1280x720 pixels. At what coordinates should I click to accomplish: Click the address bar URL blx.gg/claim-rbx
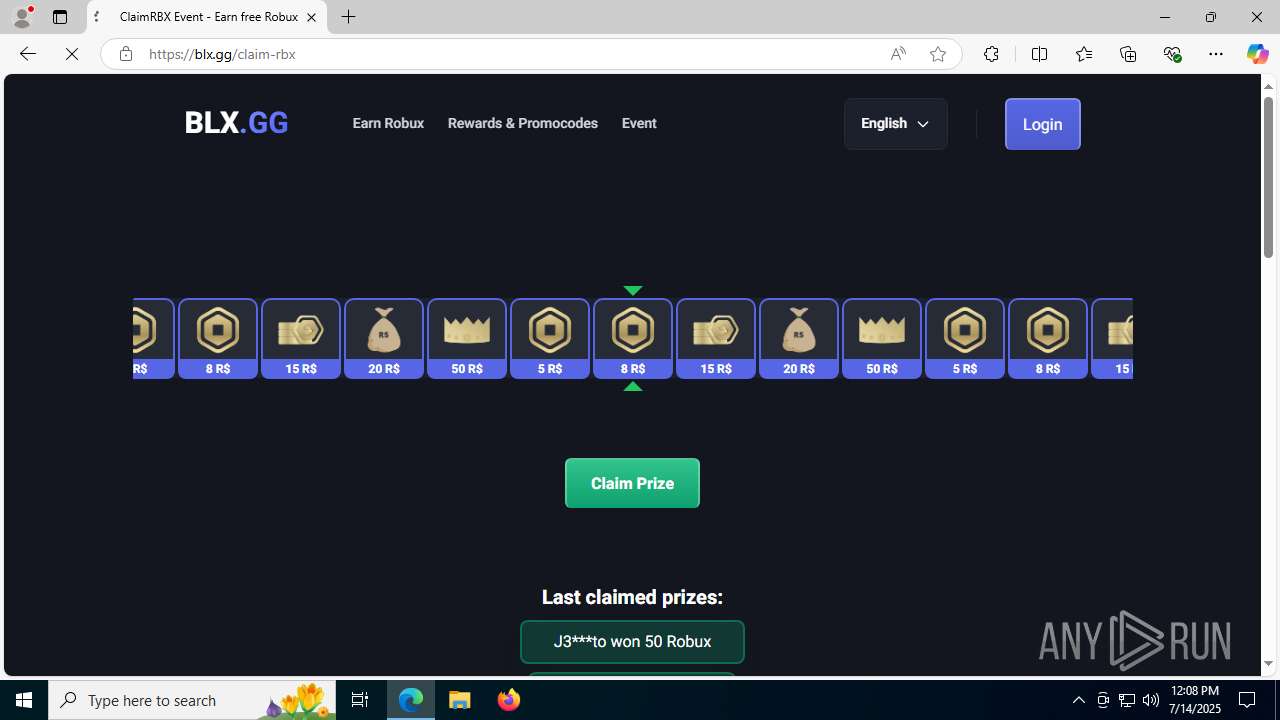[x=222, y=54]
